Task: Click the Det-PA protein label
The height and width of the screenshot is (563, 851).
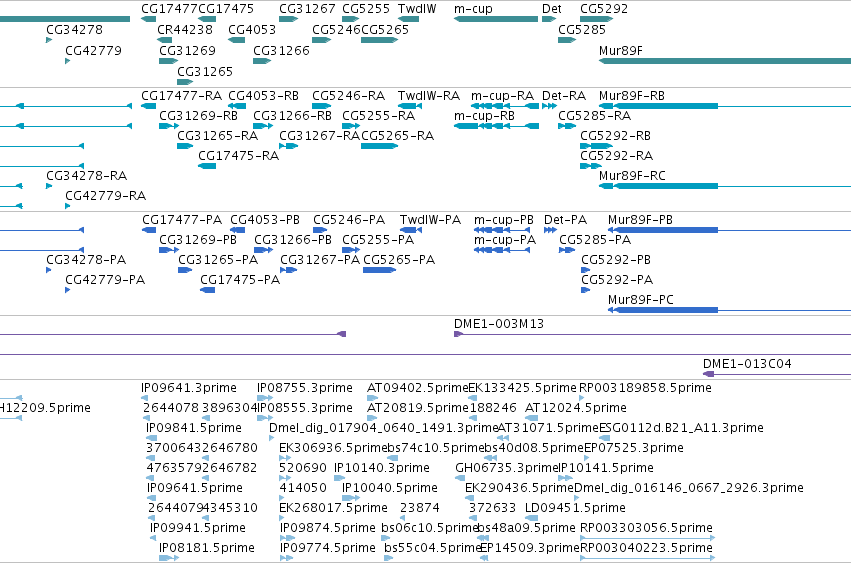Action: (x=566, y=220)
